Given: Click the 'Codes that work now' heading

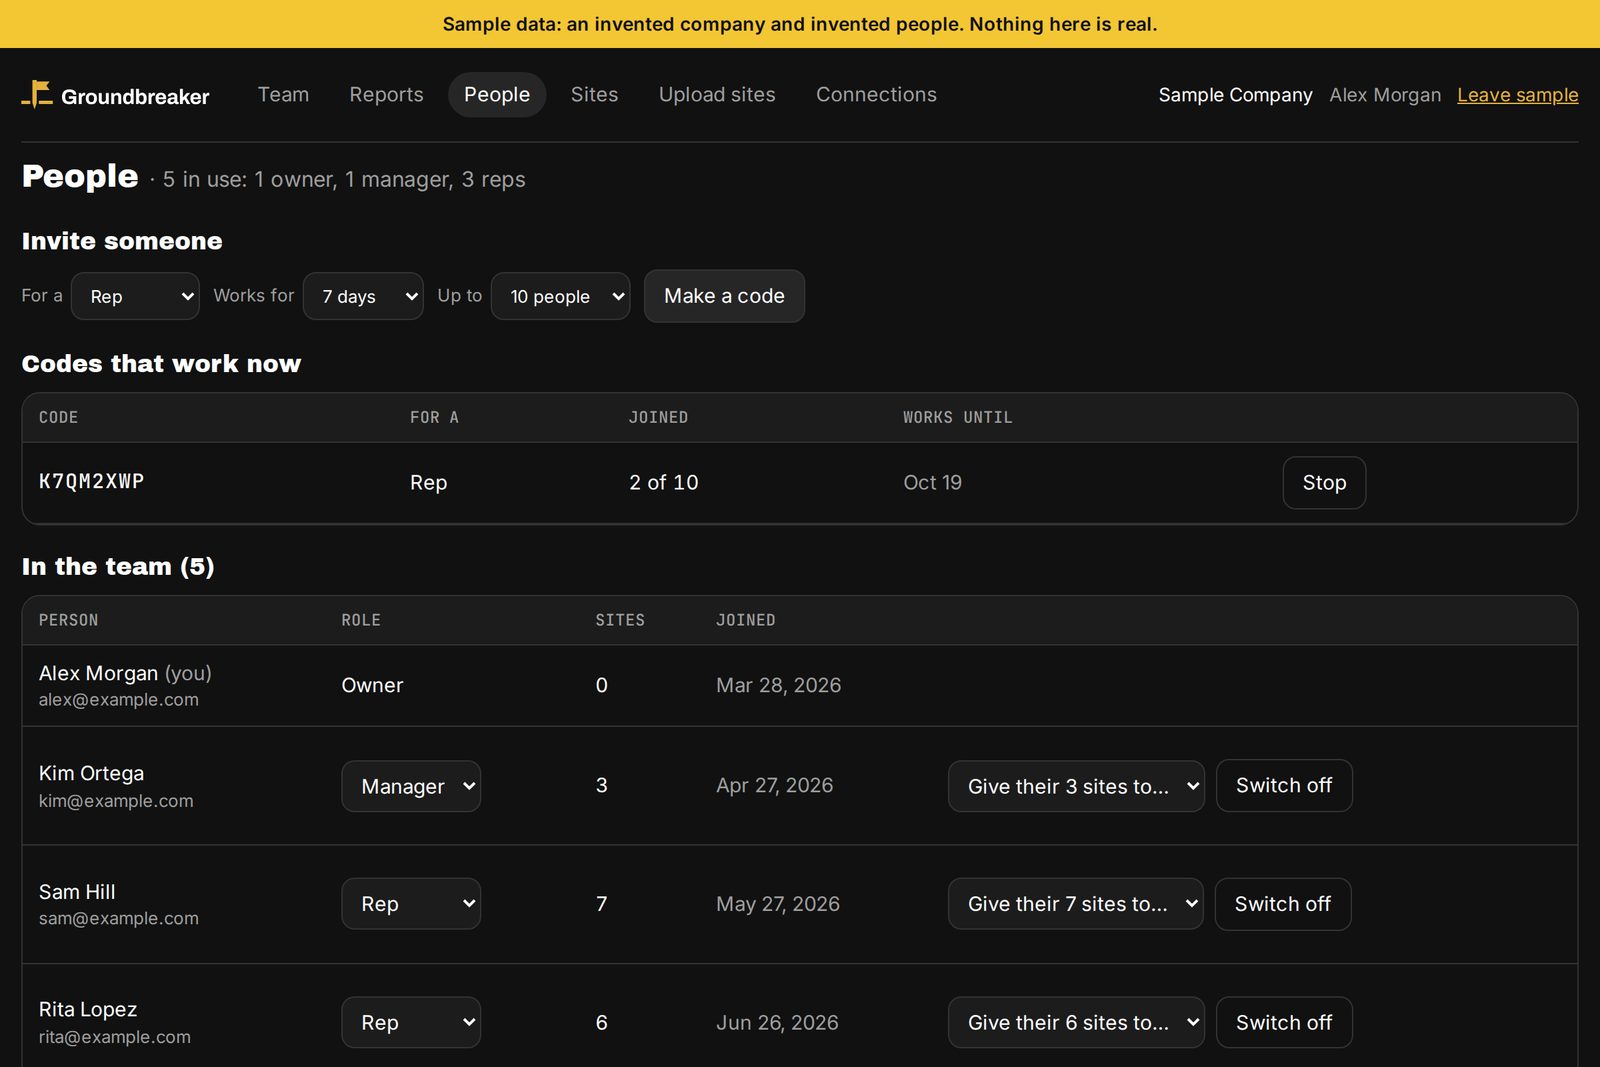Looking at the screenshot, I should 161,364.
